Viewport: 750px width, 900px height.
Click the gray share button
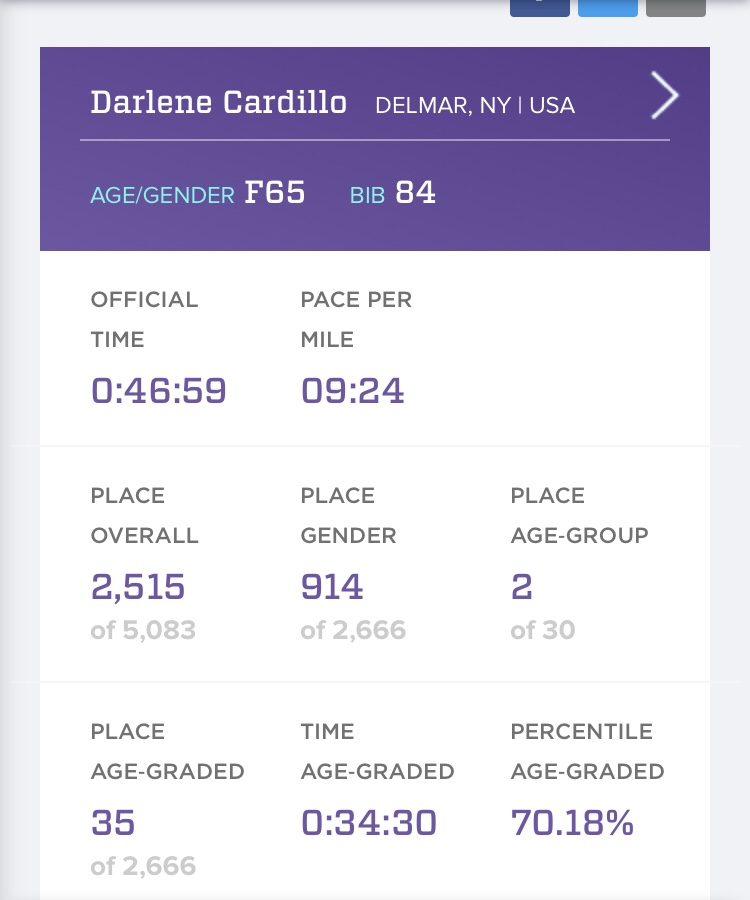pyautogui.click(x=676, y=7)
